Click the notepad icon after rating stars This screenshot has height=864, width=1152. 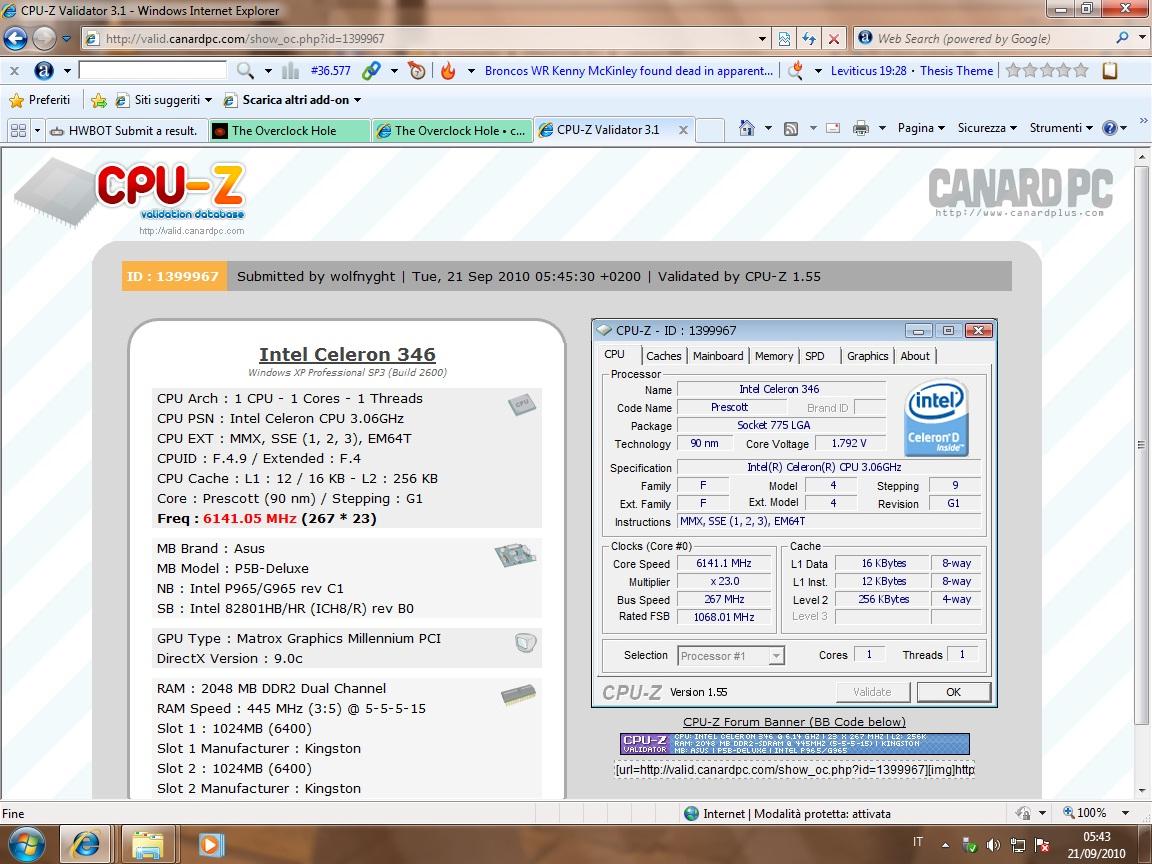click(x=1109, y=71)
